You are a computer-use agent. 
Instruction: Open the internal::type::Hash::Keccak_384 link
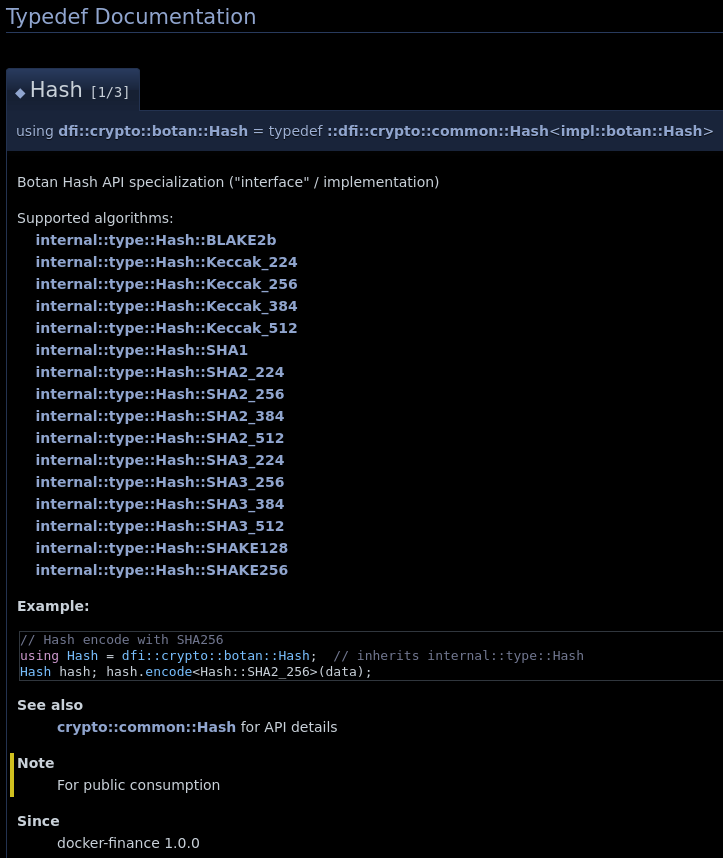166,306
